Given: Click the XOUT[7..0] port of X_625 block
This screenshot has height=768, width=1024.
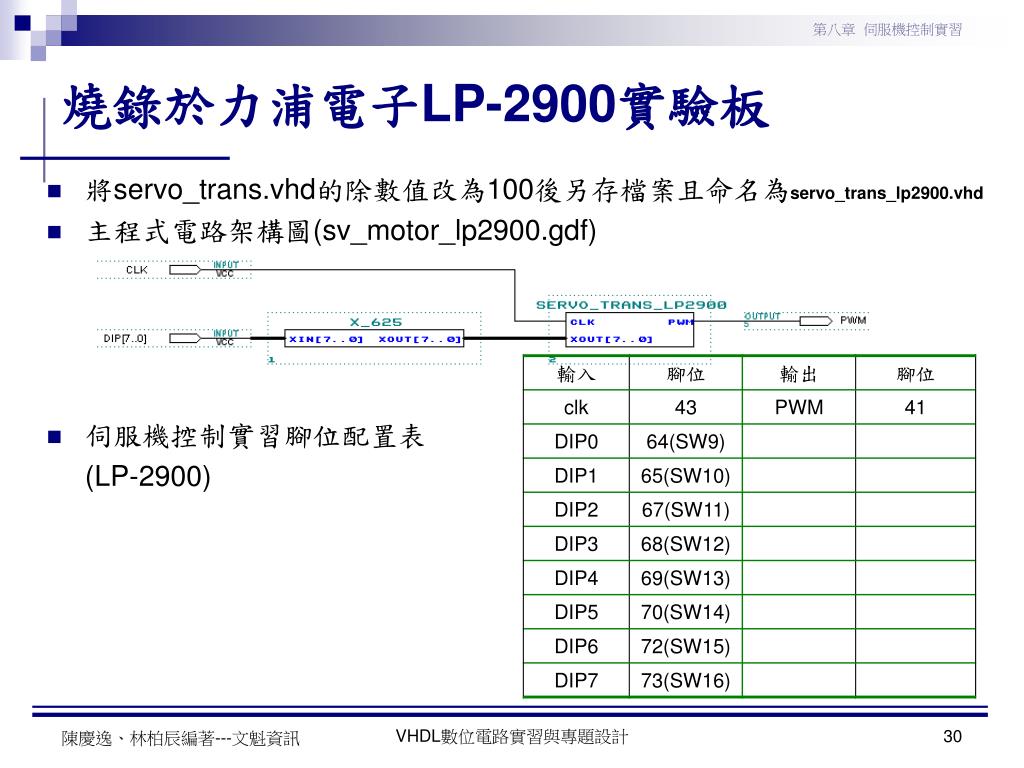Looking at the screenshot, I should coord(420,339).
